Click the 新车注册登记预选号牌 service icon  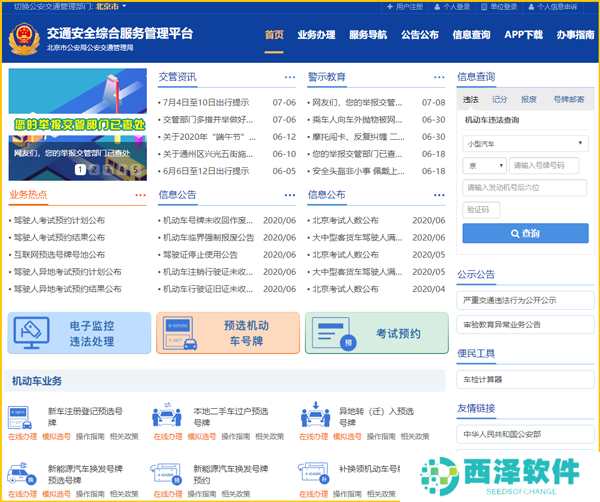coord(22,417)
